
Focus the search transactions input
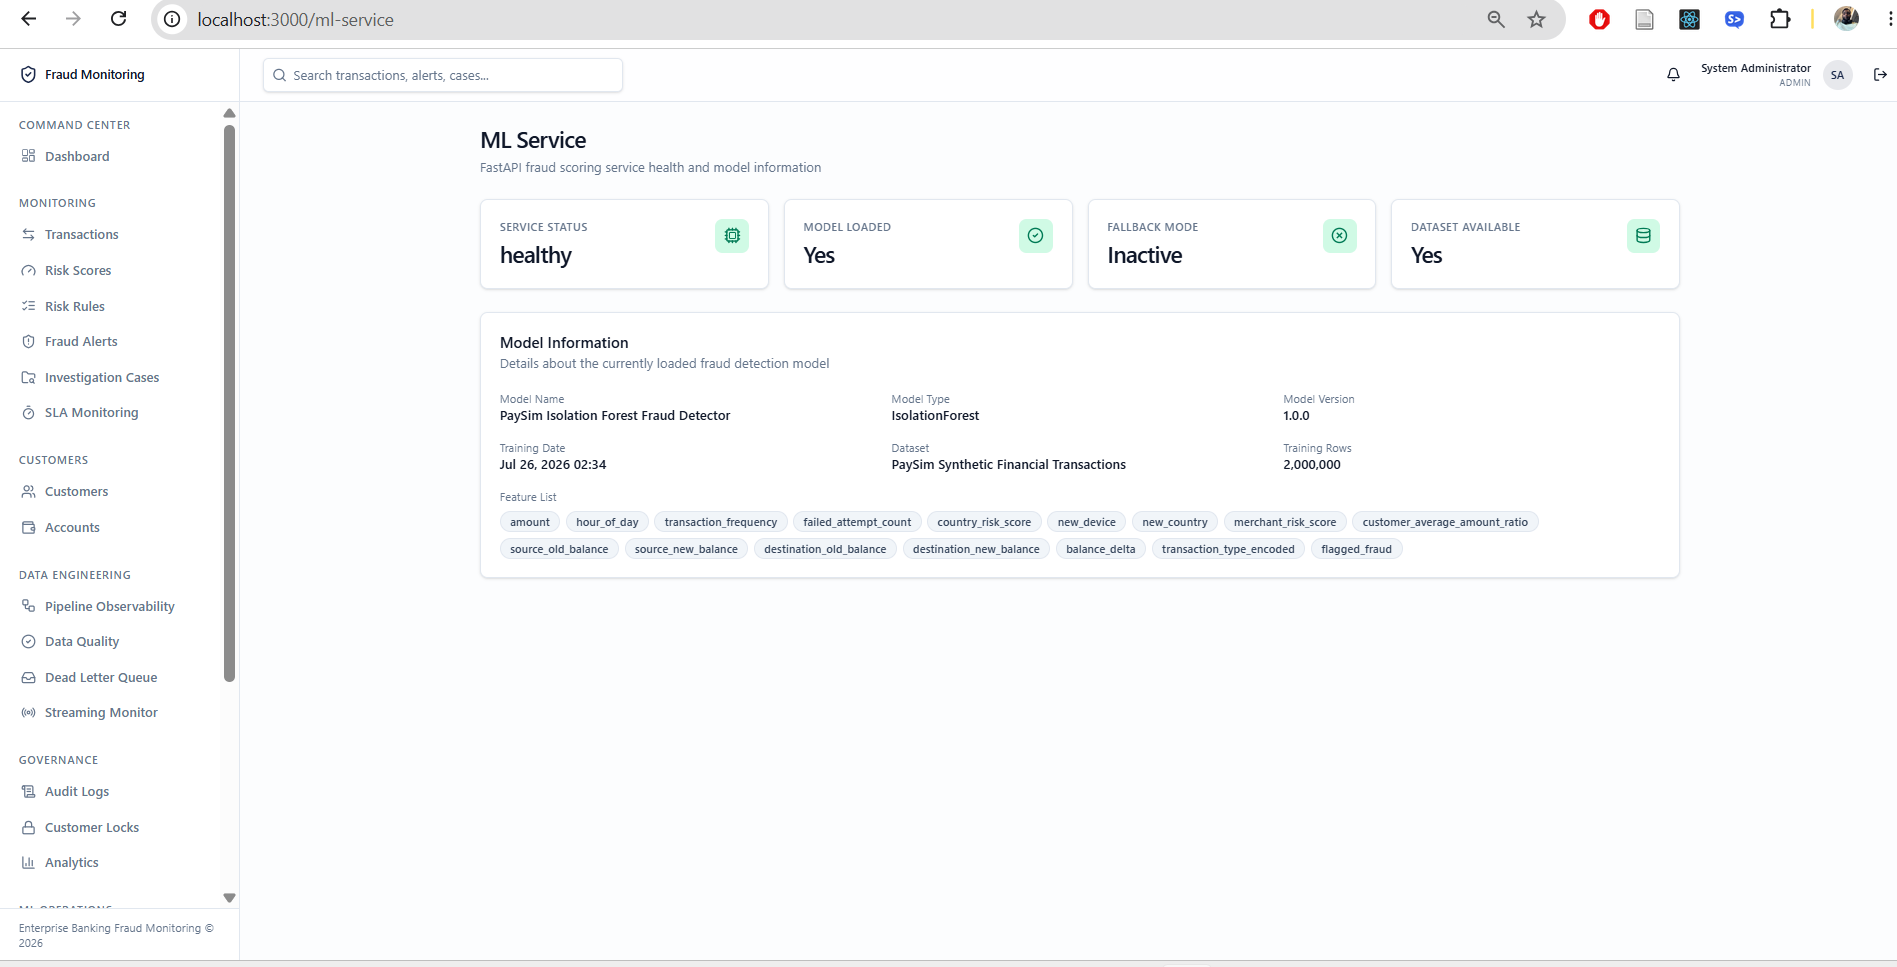pyautogui.click(x=443, y=75)
